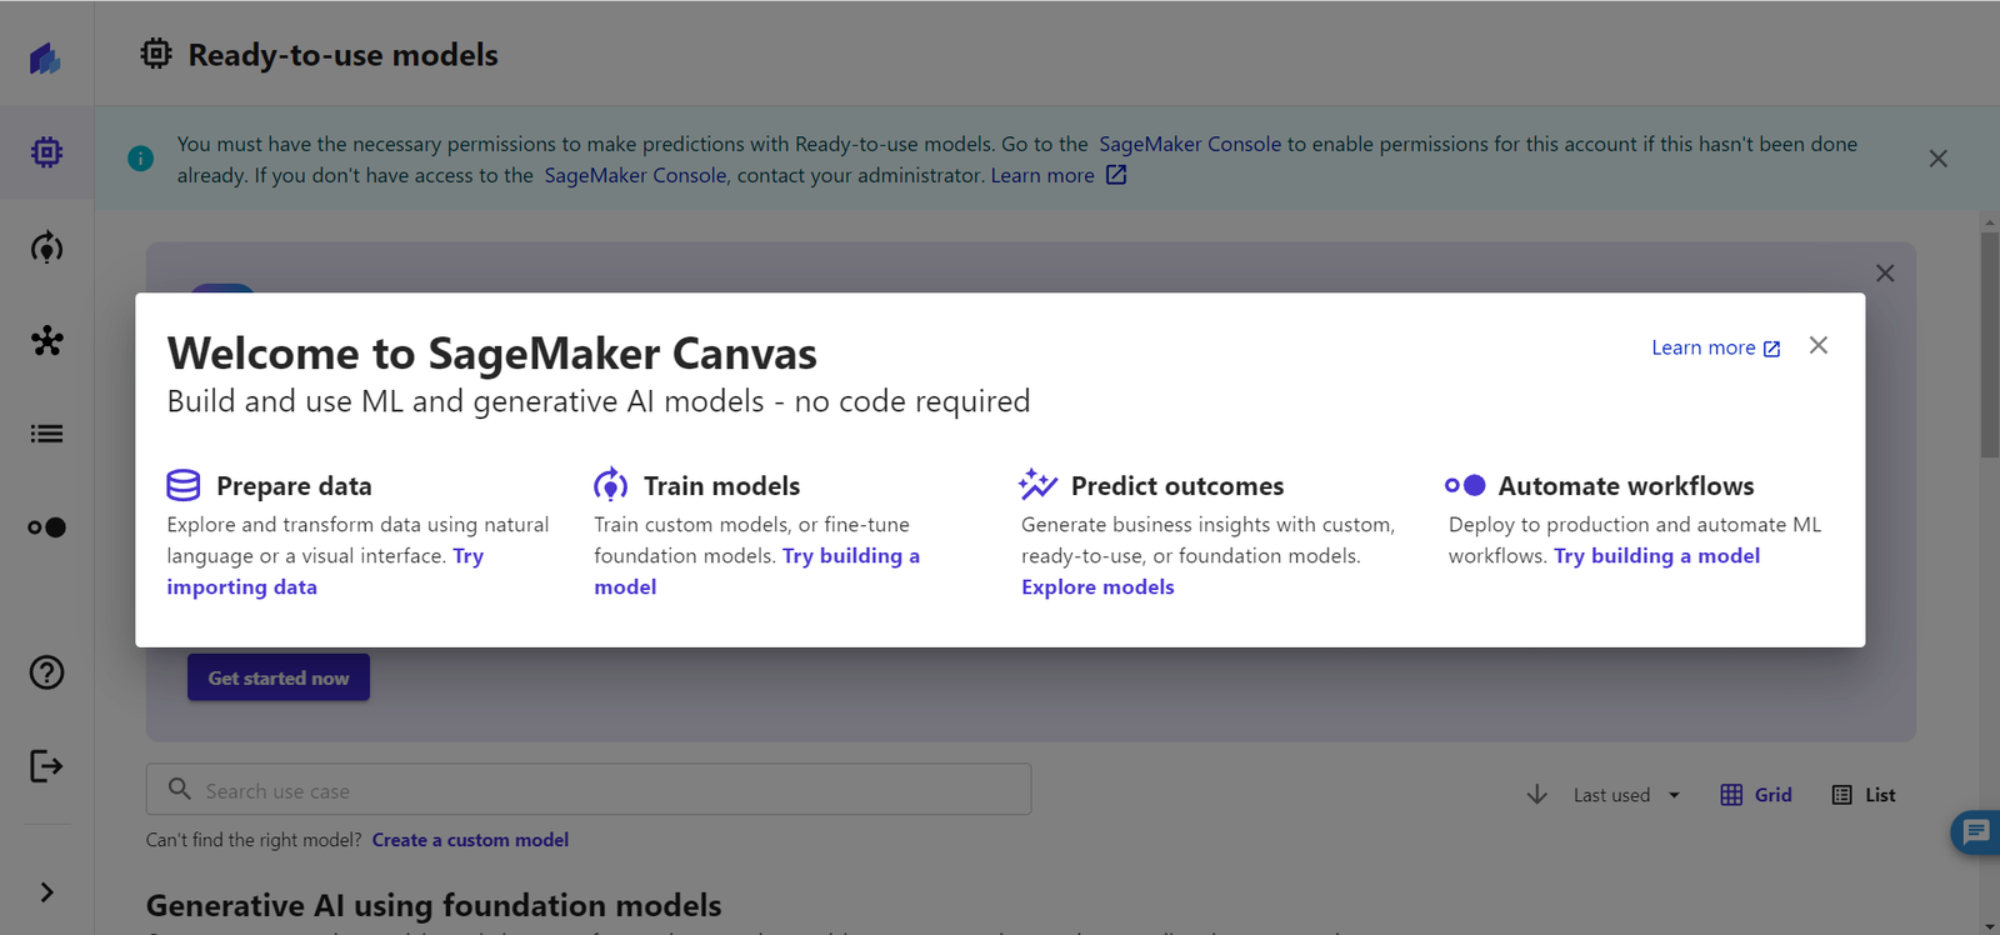Screen dimensions: 2000x935
Task: Click Learn more in permissions banner
Action: coord(1042,175)
